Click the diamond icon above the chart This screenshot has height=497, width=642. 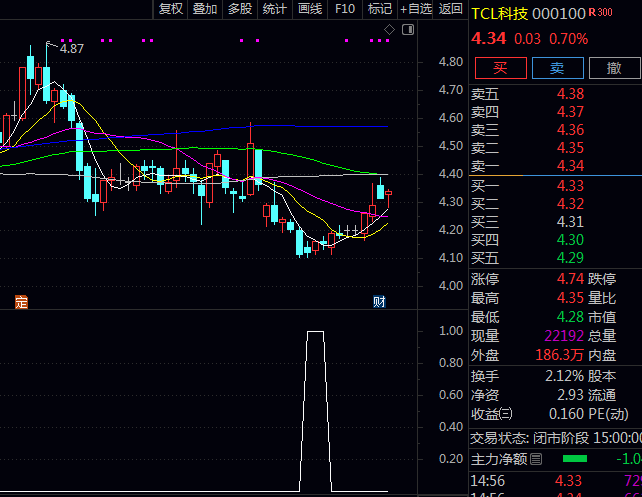pos(389,30)
